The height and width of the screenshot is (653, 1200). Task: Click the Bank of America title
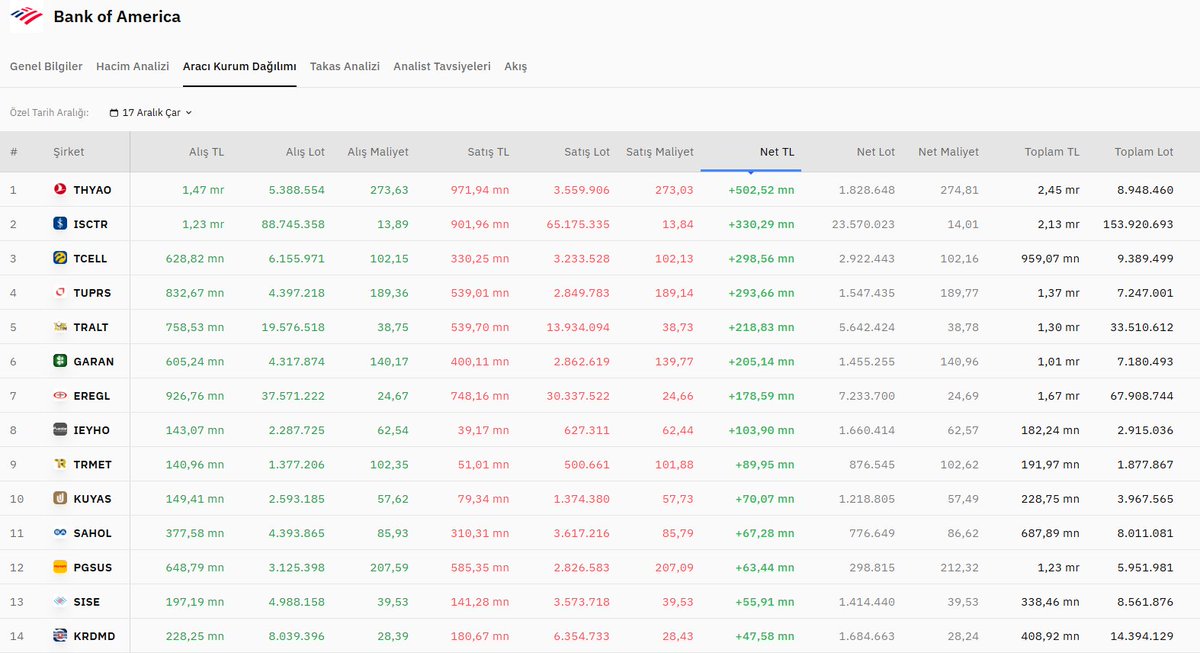point(117,17)
